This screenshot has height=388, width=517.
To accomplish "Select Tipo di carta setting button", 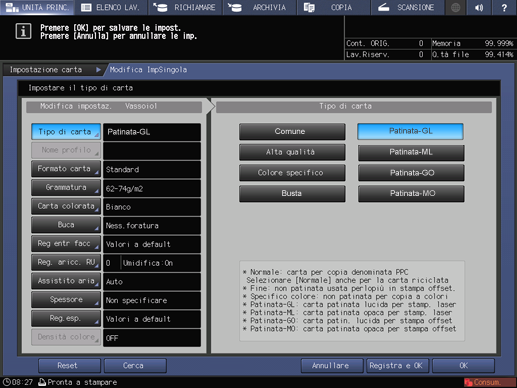I will click(66, 132).
